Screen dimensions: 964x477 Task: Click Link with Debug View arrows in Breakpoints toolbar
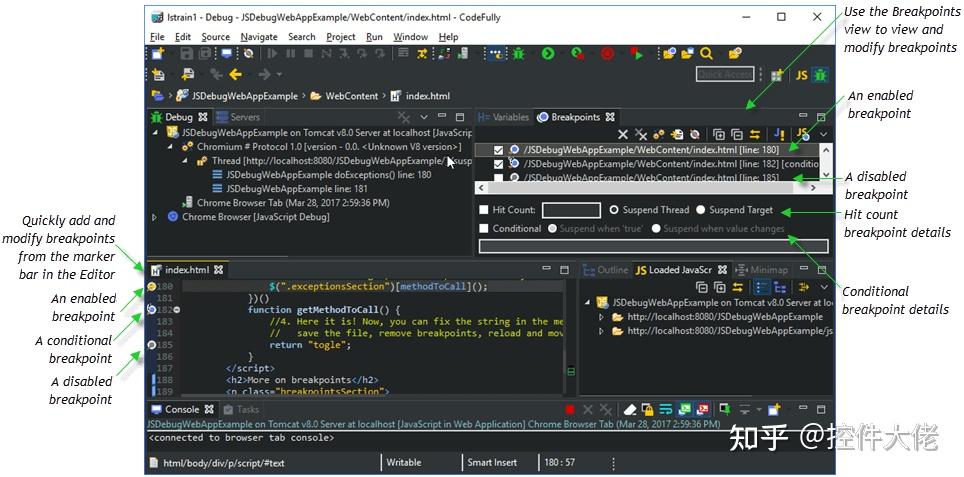pyautogui.click(x=755, y=134)
